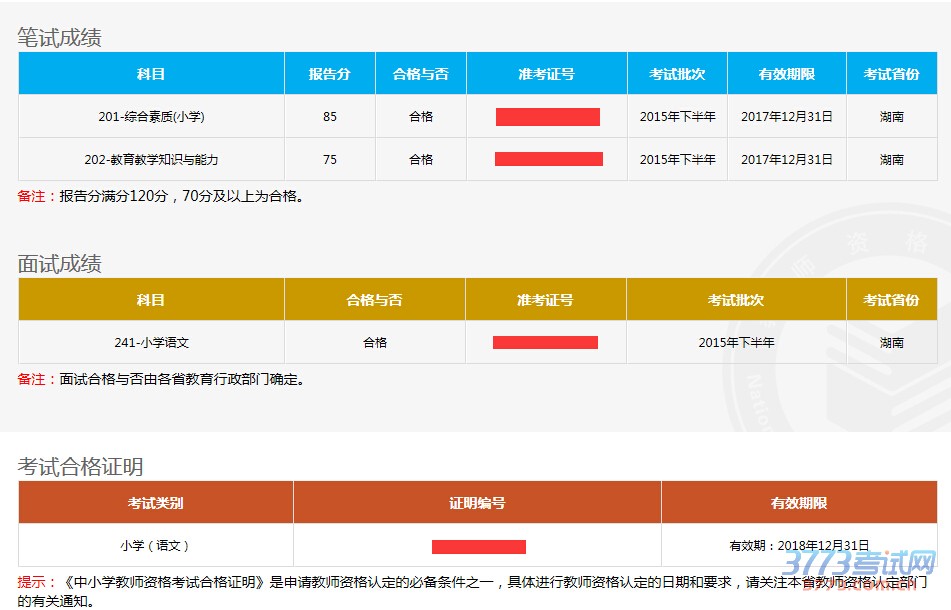This screenshot has height=610, width=951.
Task: Click the score 75 cell
Action: tap(330, 160)
